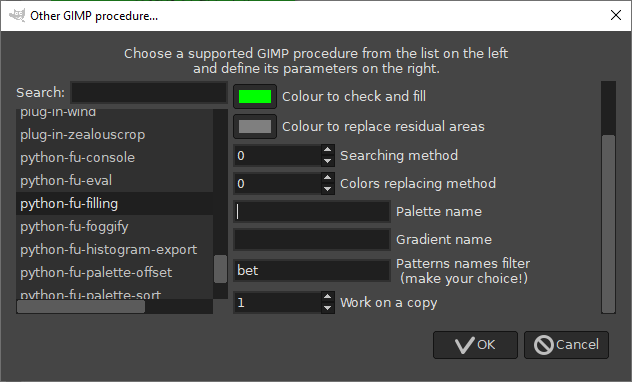Select python-fu-palette-offset in the list
The width and height of the screenshot is (632, 382).
click(114, 272)
